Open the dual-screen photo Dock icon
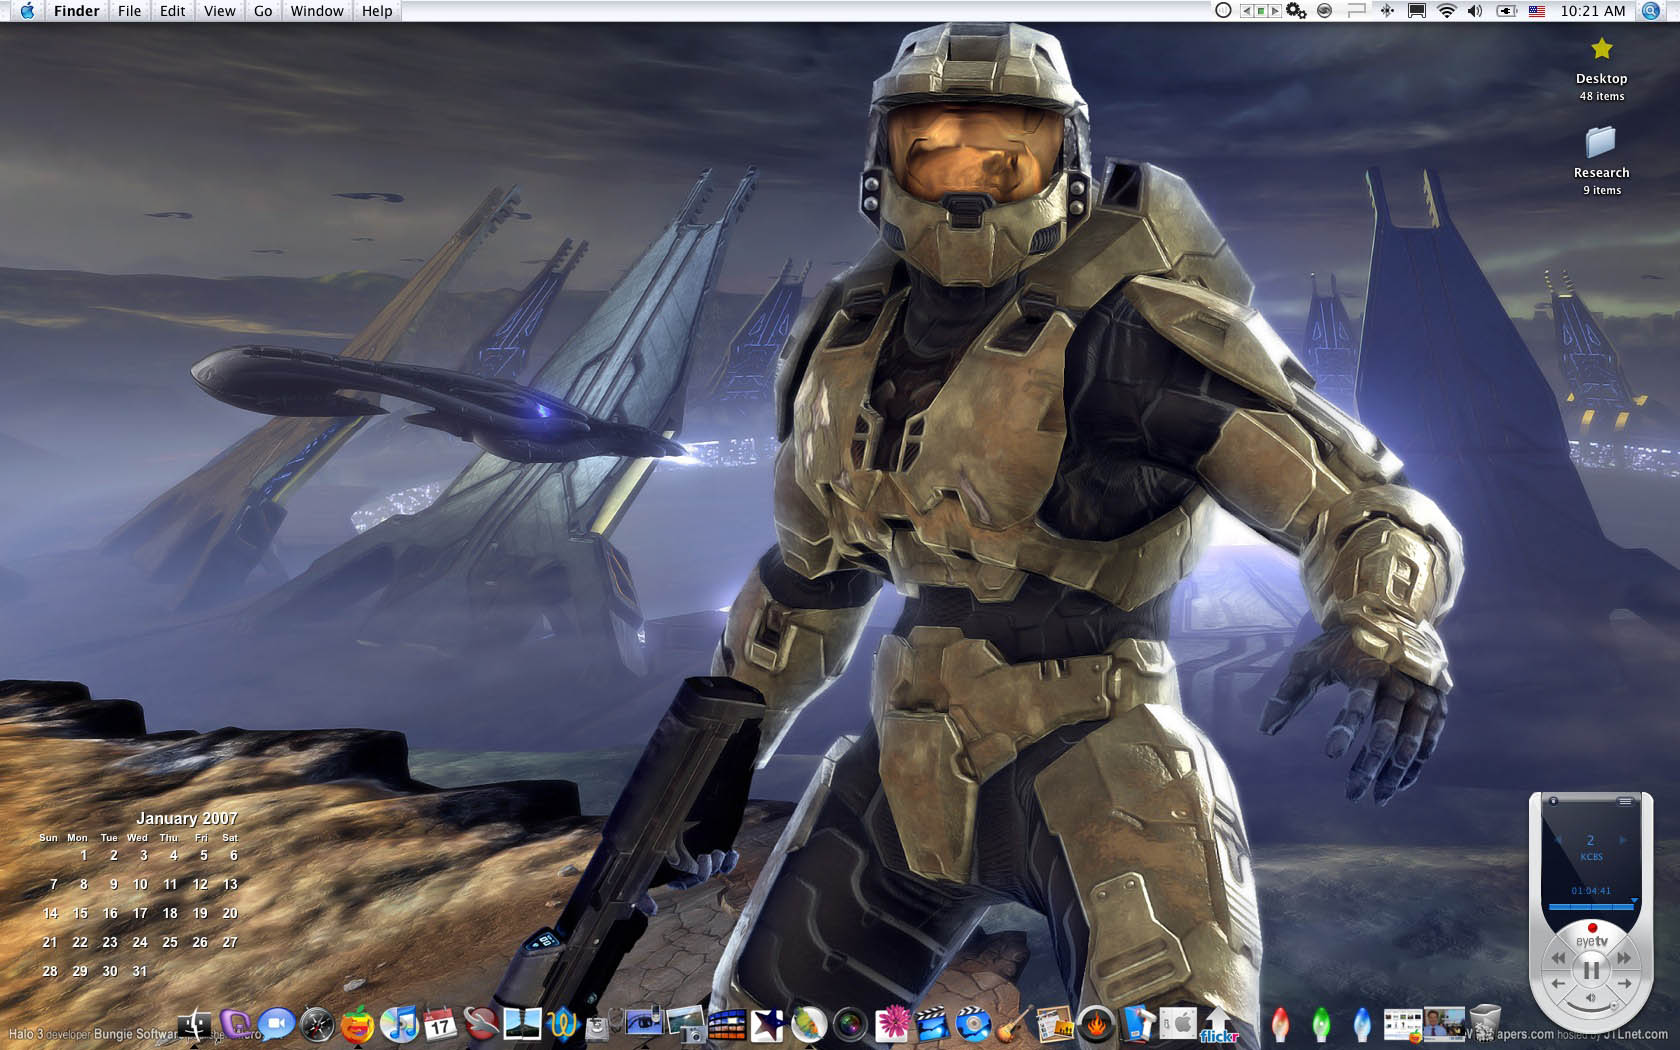The image size is (1680, 1050). click(x=522, y=1024)
